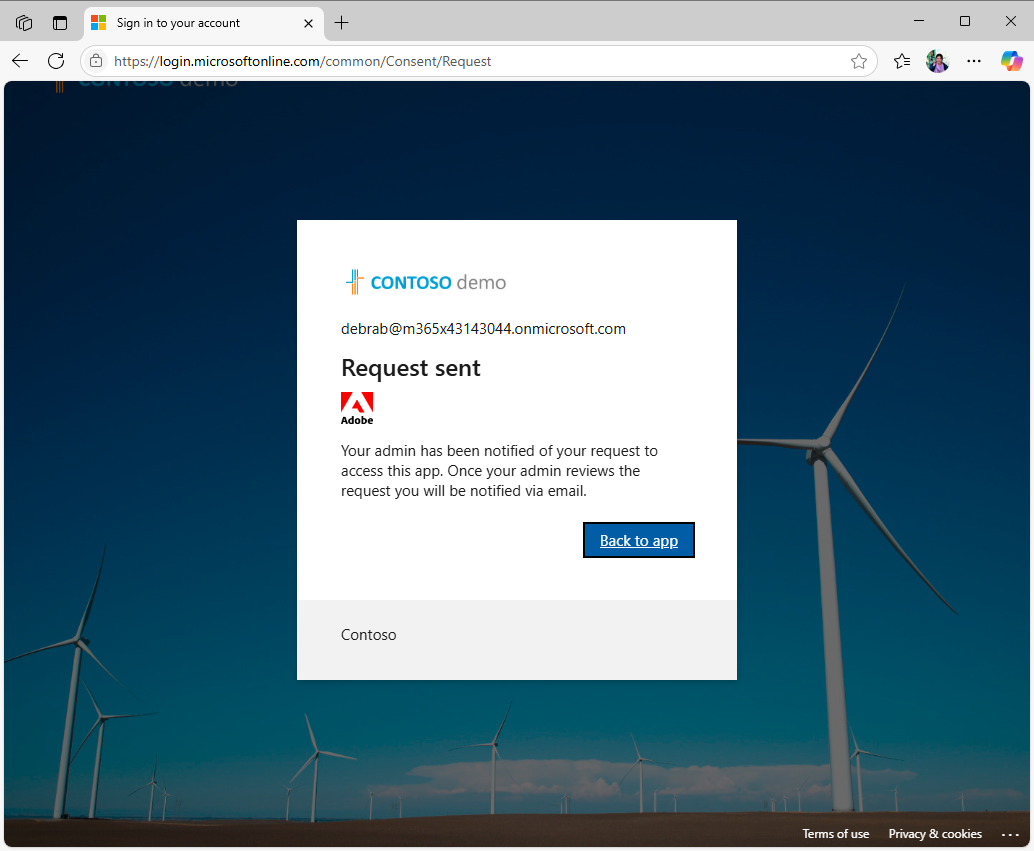Reload the page with the refresh icon
Screen dimensions: 1034x851
56,61
